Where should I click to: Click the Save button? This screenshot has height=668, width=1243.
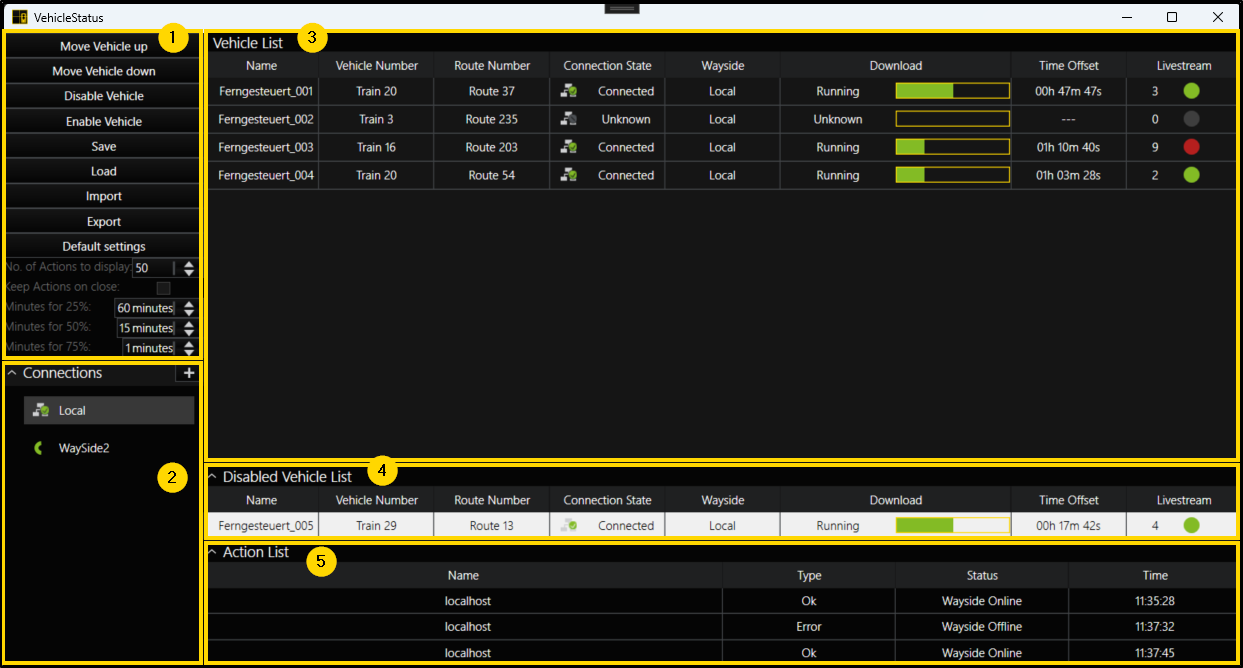pyautogui.click(x=103, y=145)
